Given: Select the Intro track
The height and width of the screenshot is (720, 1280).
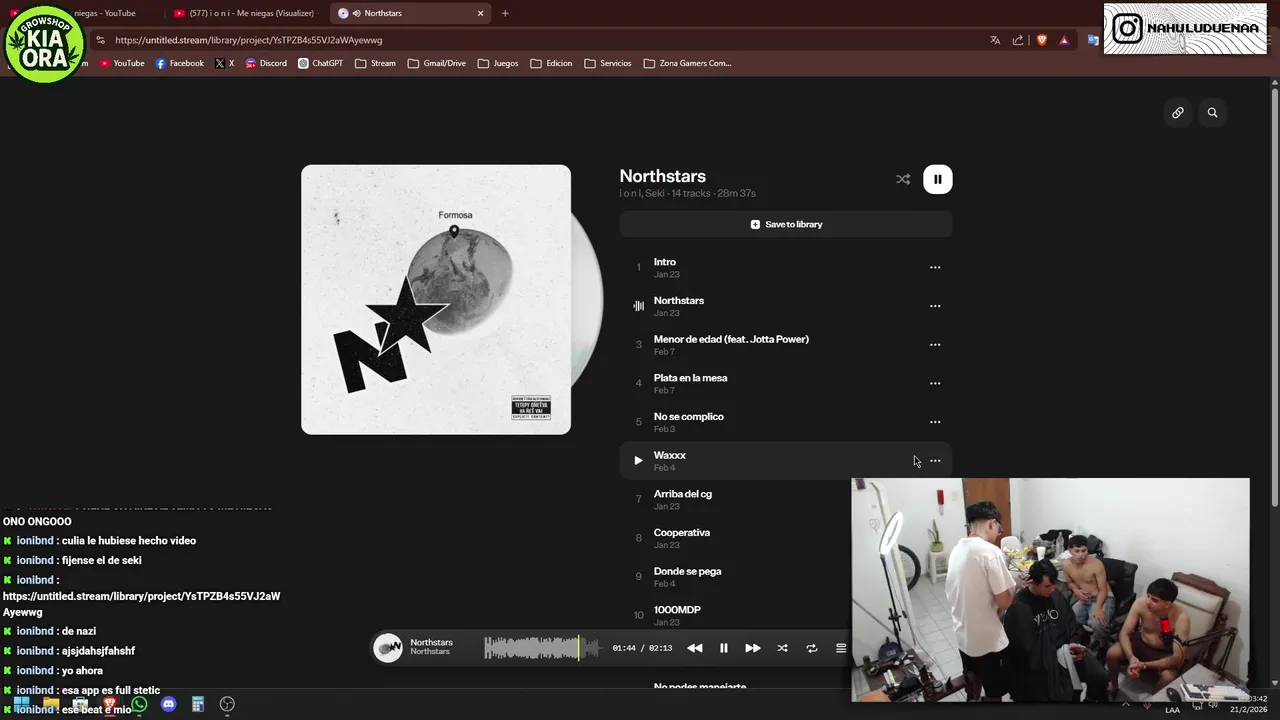Looking at the screenshot, I should coord(786,267).
